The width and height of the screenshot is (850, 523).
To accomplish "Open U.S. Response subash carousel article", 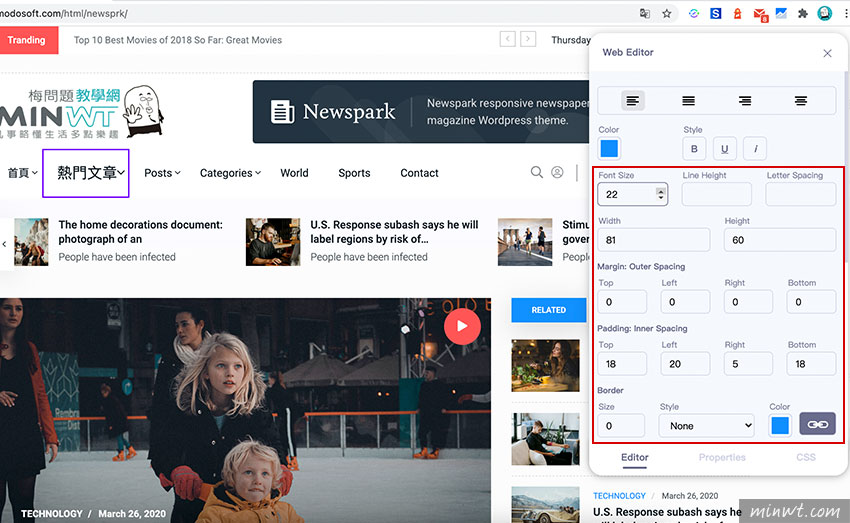I will click(394, 232).
